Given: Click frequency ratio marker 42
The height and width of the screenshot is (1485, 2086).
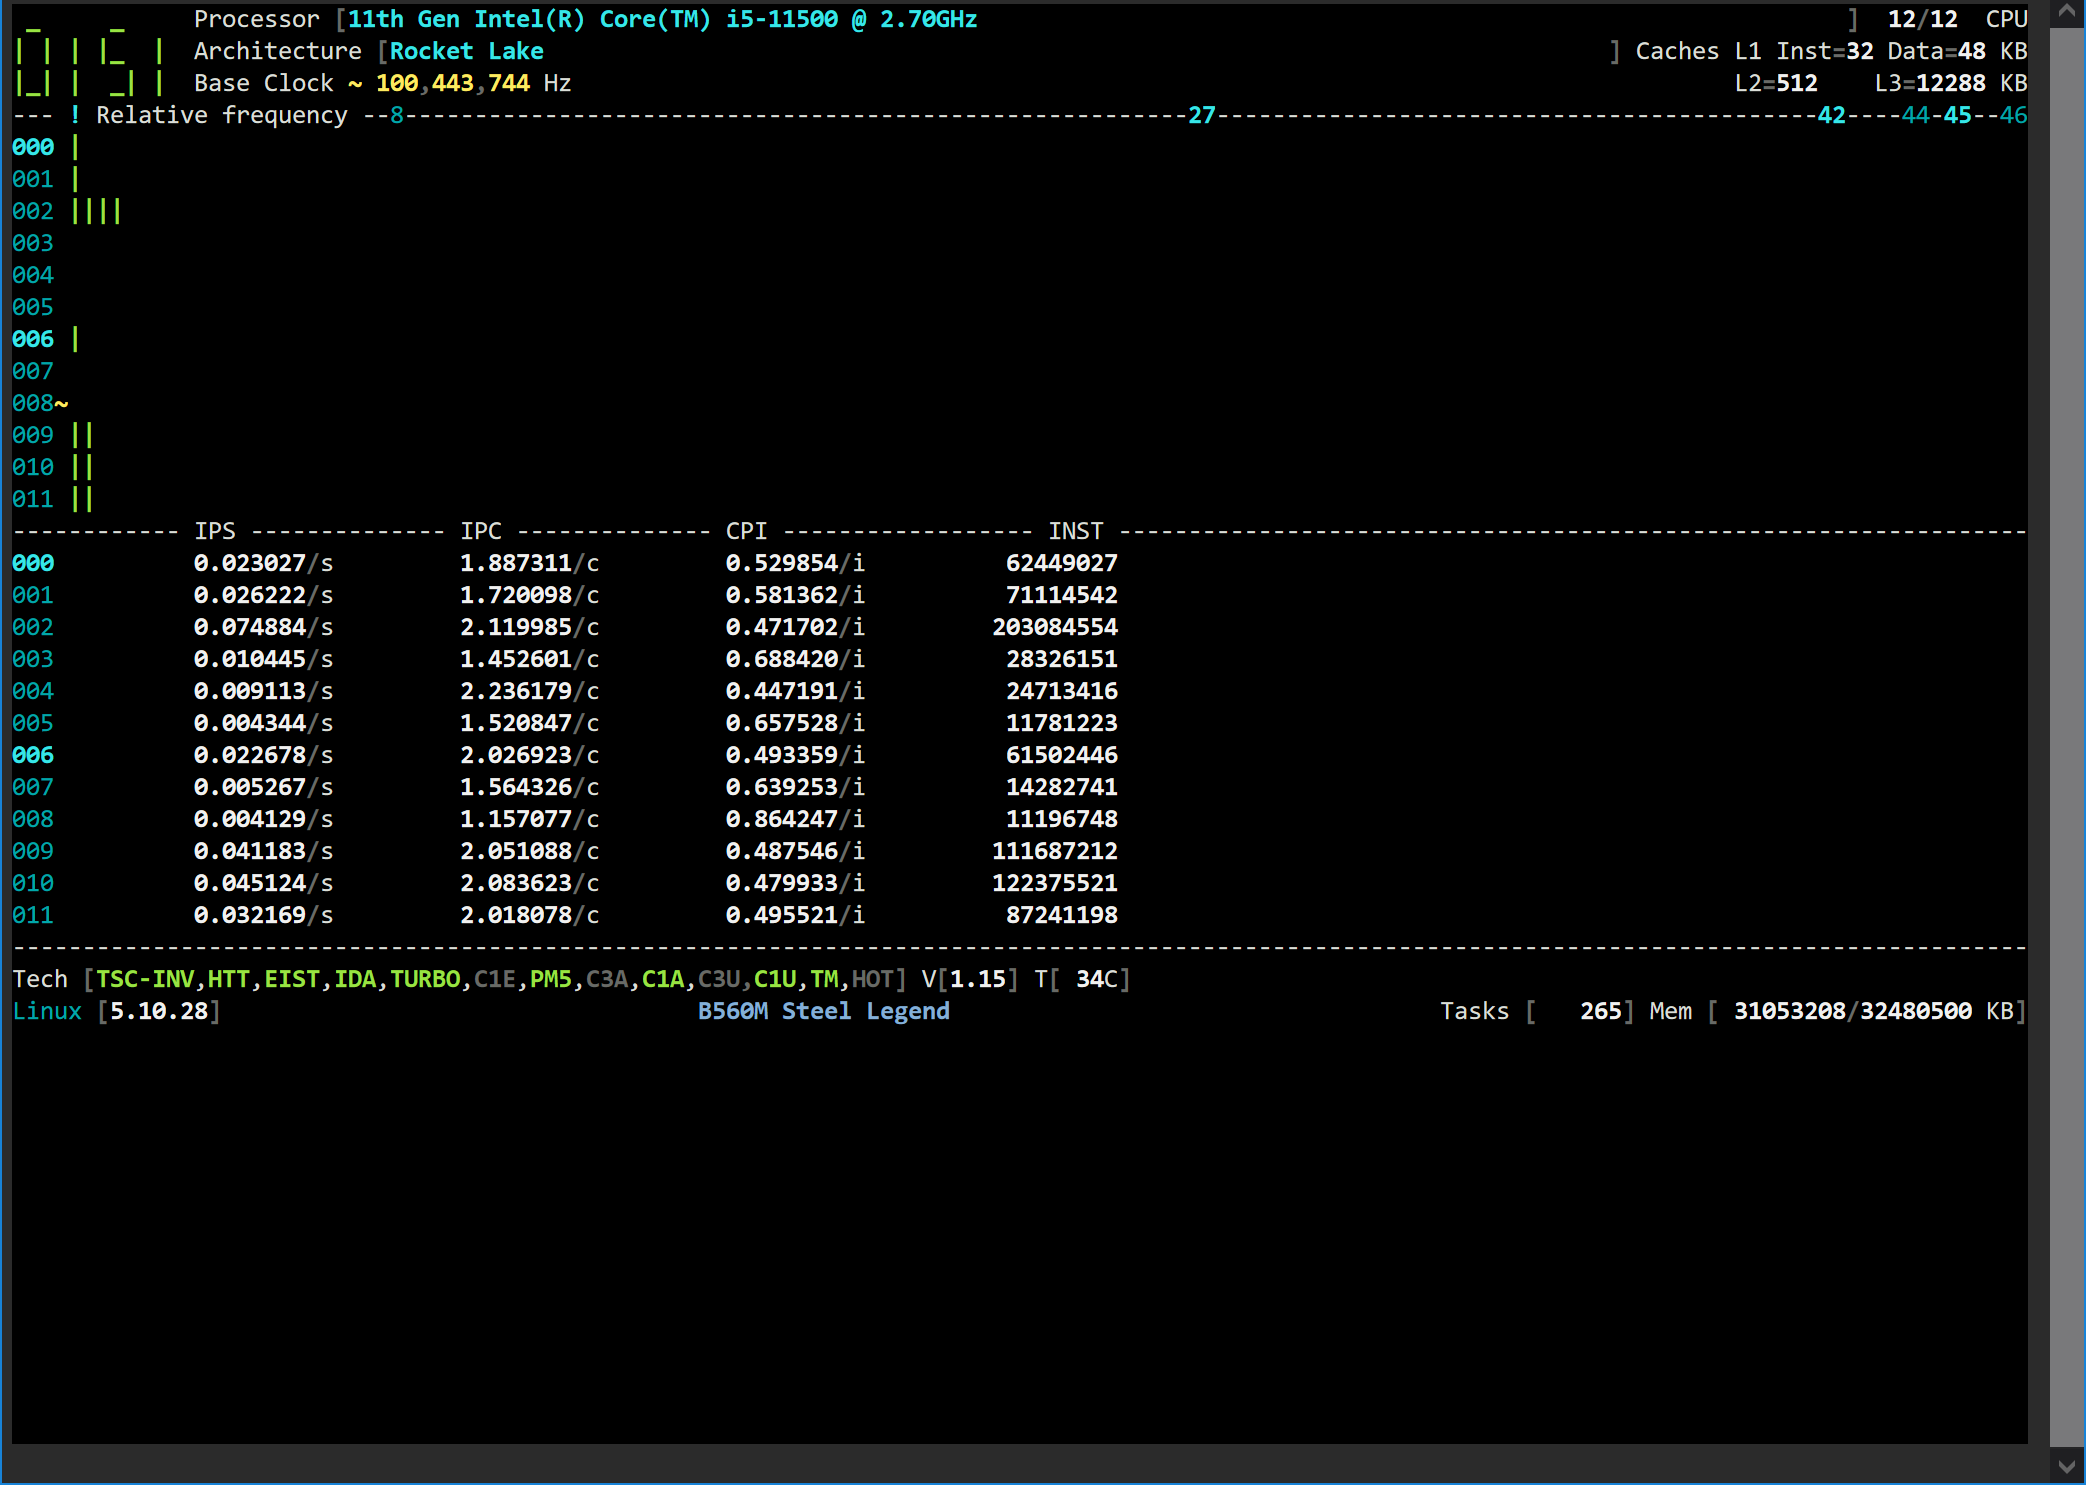Looking at the screenshot, I should click(1831, 115).
